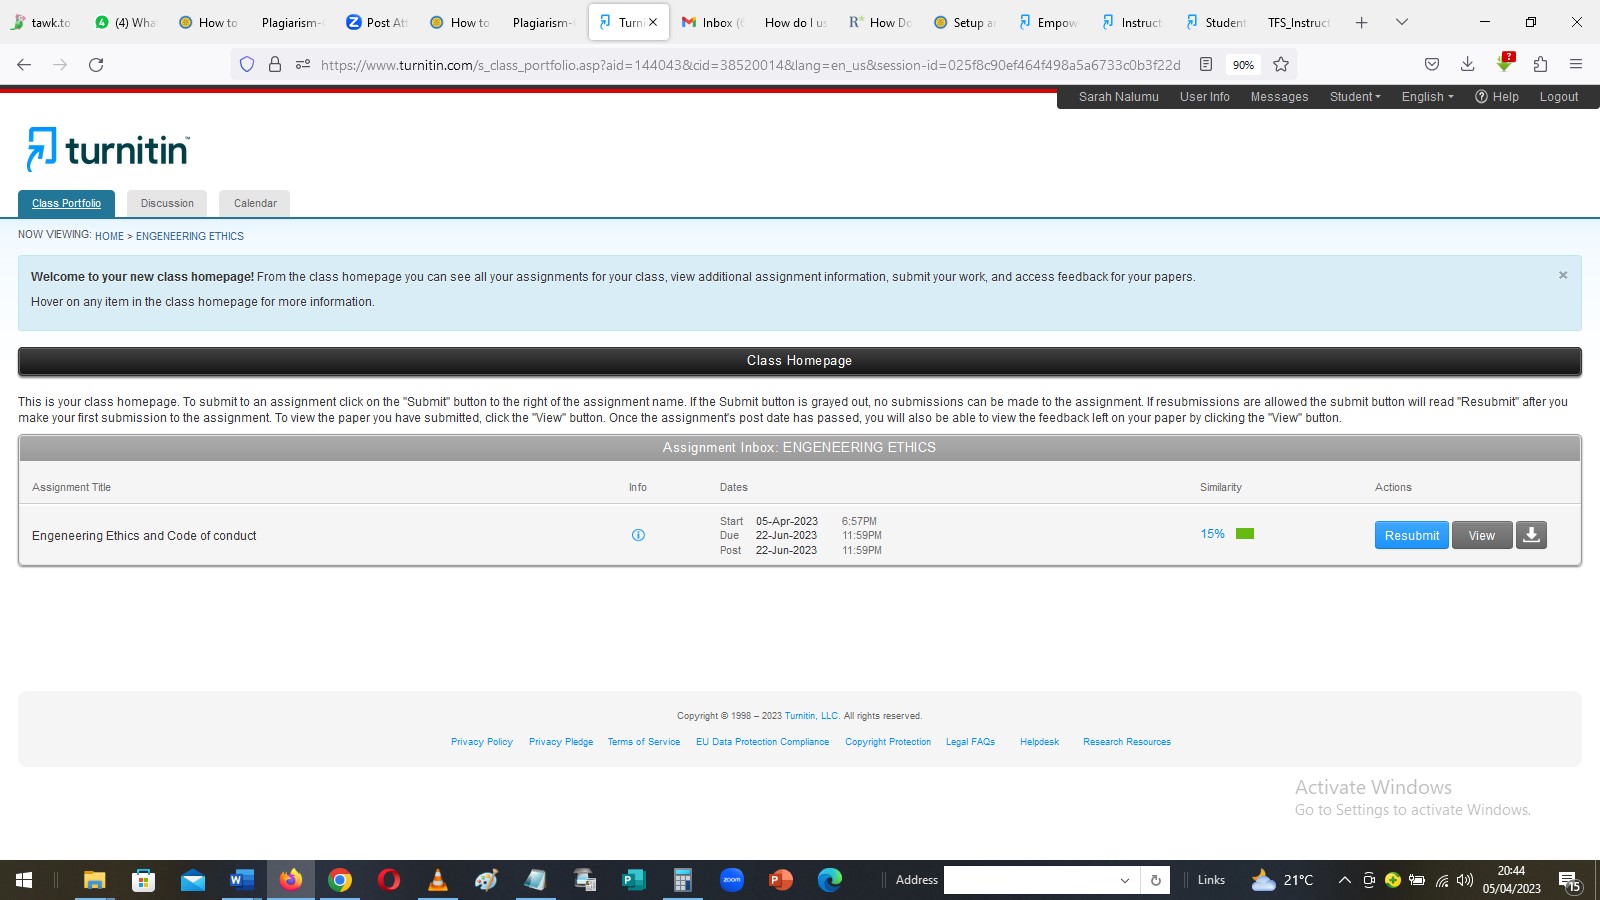Open Microsoft Edge from the taskbar

[830, 880]
